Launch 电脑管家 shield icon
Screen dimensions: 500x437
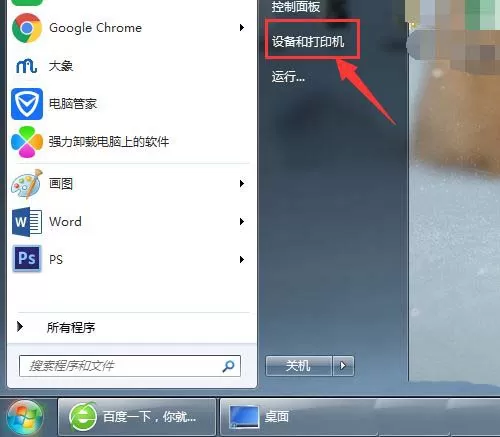tap(27, 104)
